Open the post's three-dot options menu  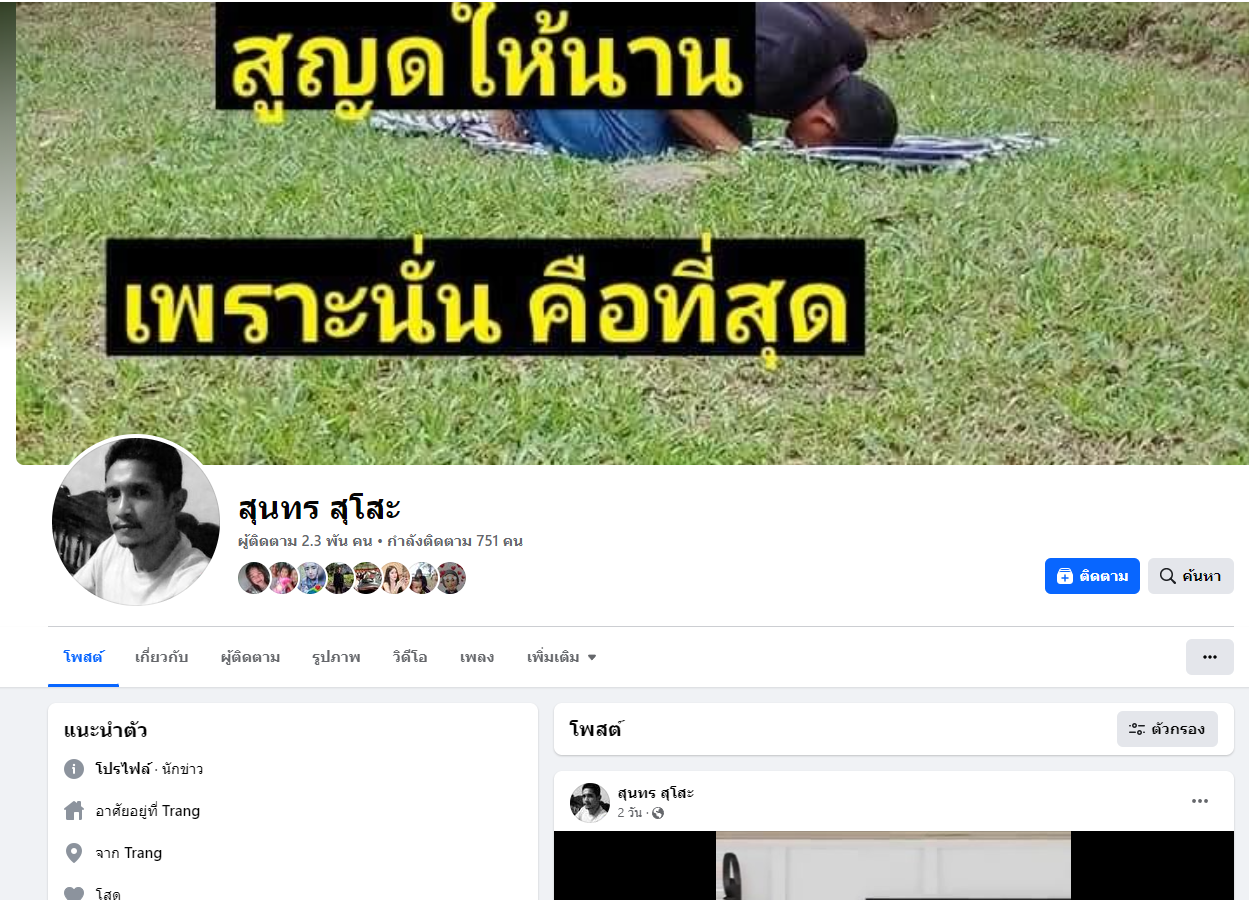1200,801
